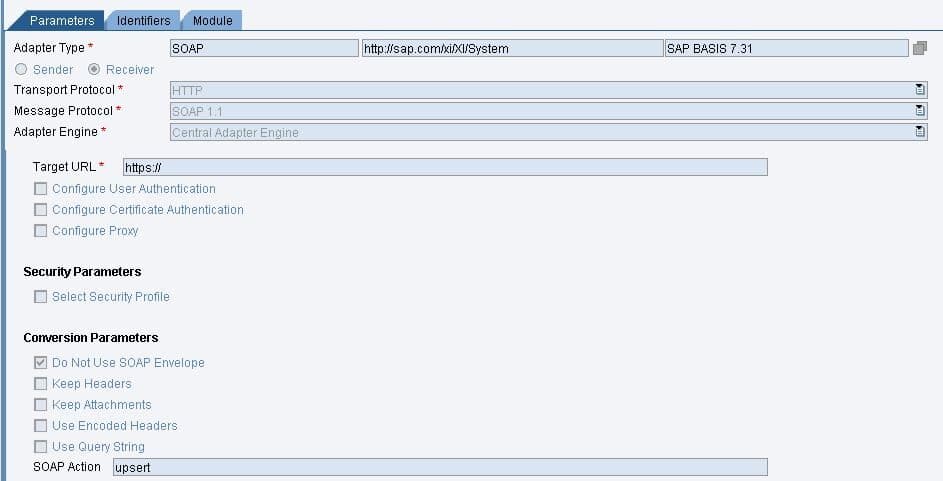This screenshot has width=943, height=481.
Task: Enable Configure Certificate Authentication checkbox
Action: click(41, 210)
